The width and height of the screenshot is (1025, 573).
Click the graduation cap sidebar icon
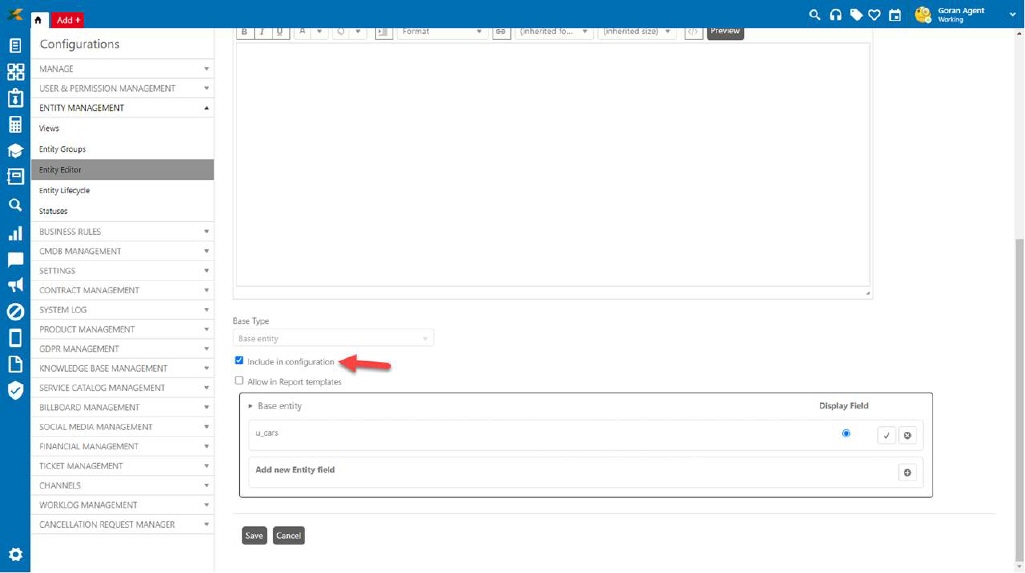(15, 152)
